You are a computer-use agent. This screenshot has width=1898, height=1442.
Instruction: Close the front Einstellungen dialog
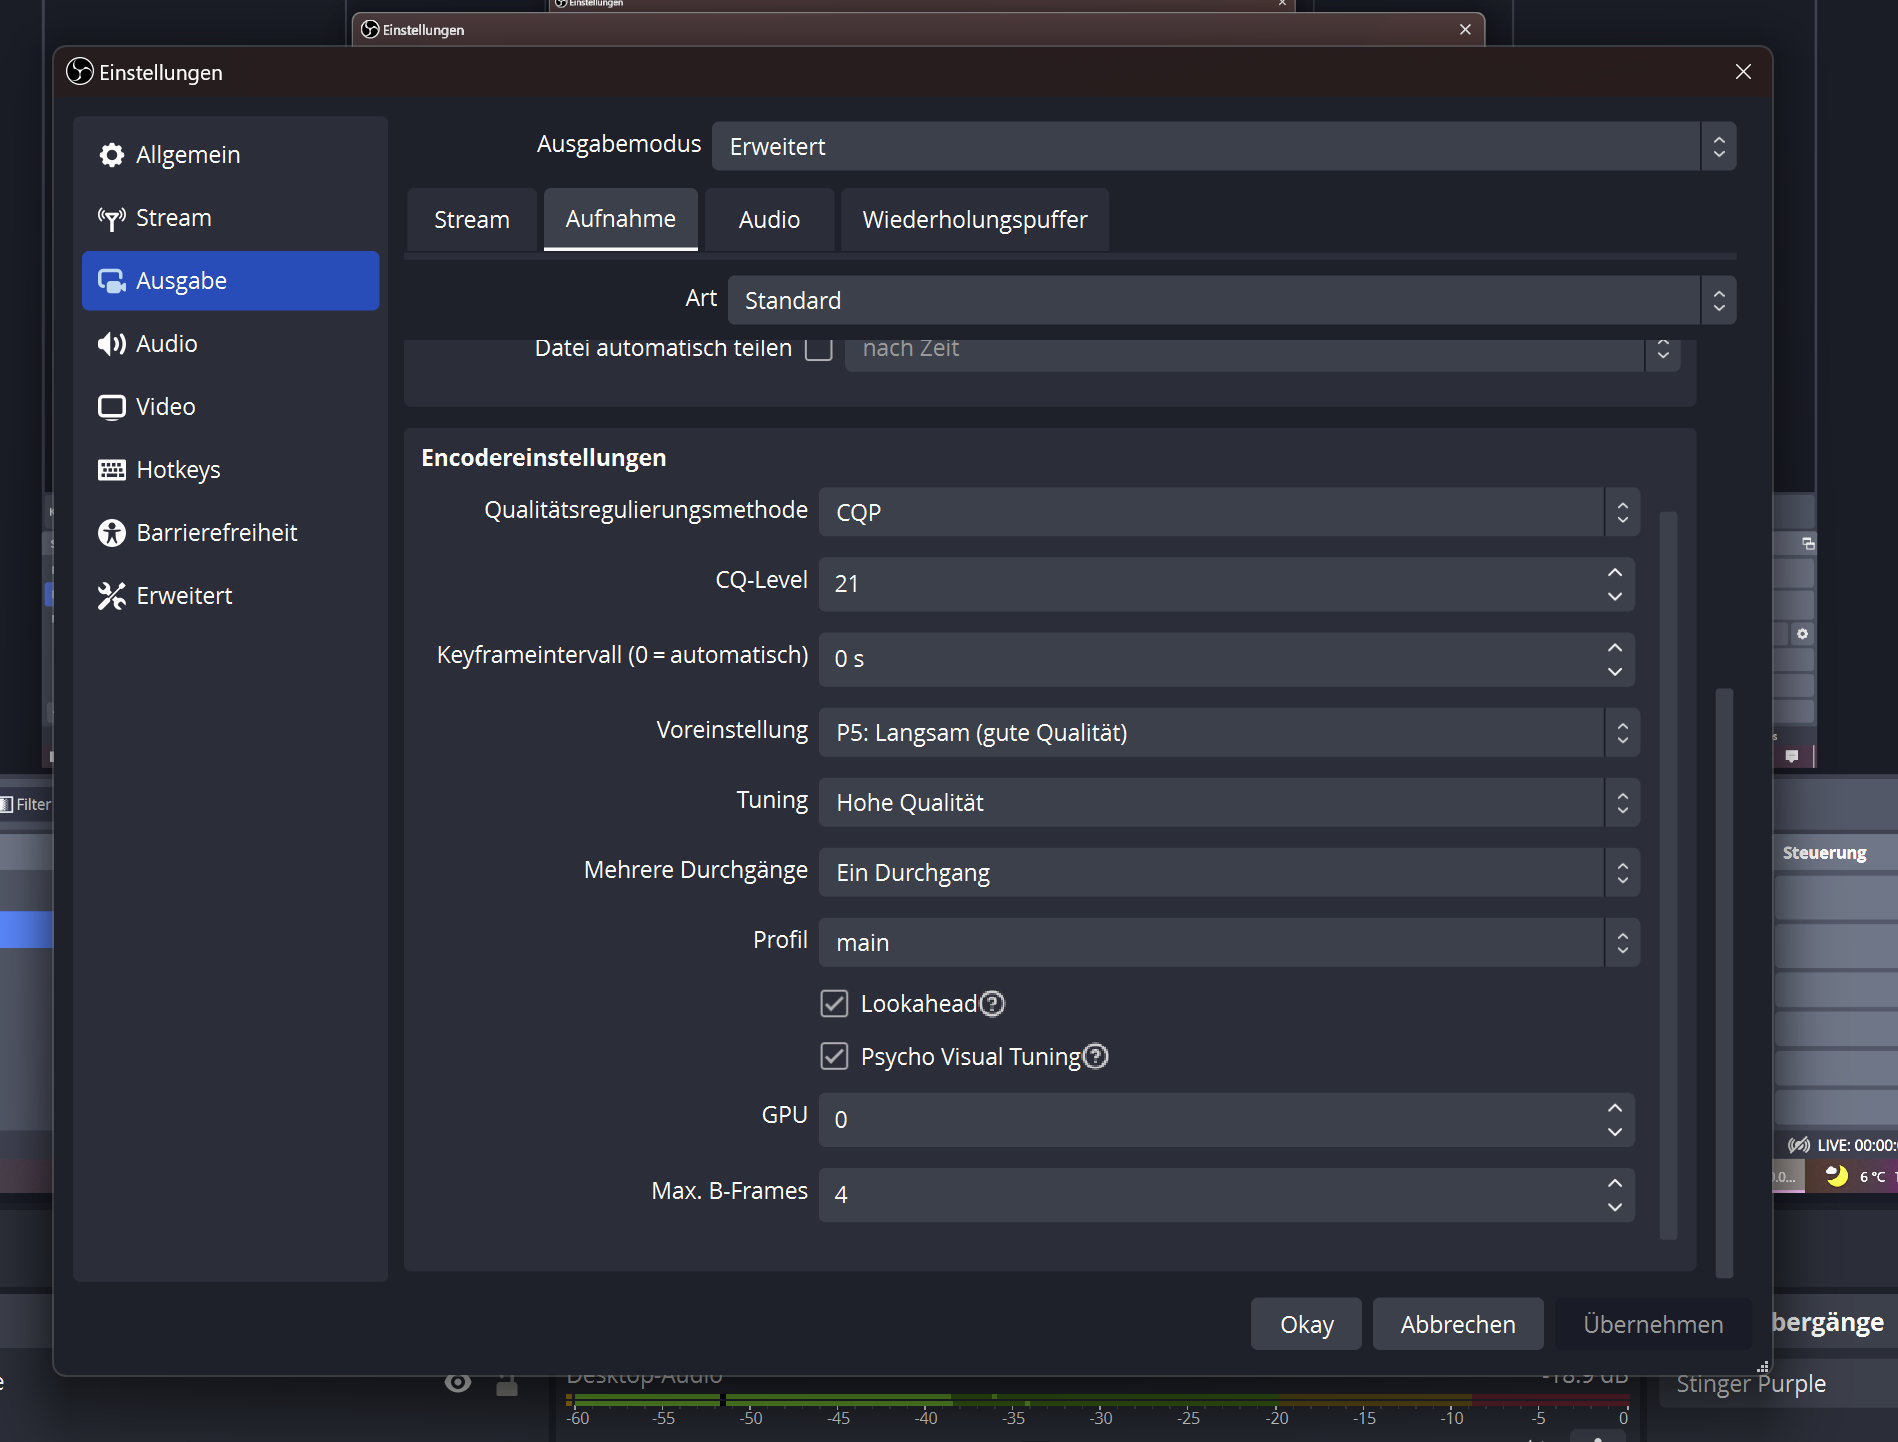click(x=1743, y=72)
